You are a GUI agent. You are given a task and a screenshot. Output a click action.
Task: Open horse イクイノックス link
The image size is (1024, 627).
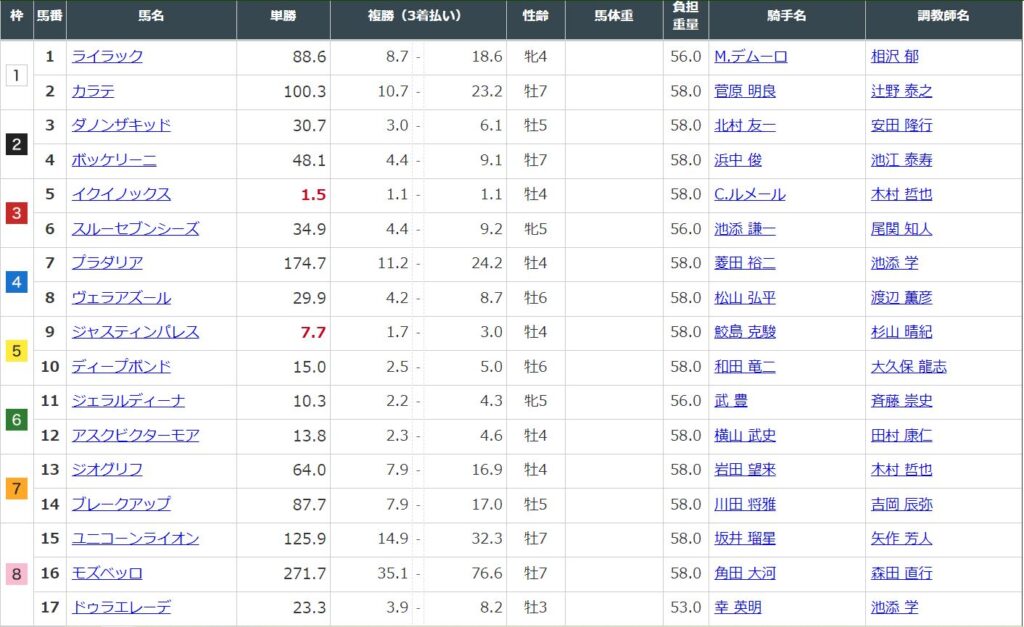pyautogui.click(x=121, y=195)
